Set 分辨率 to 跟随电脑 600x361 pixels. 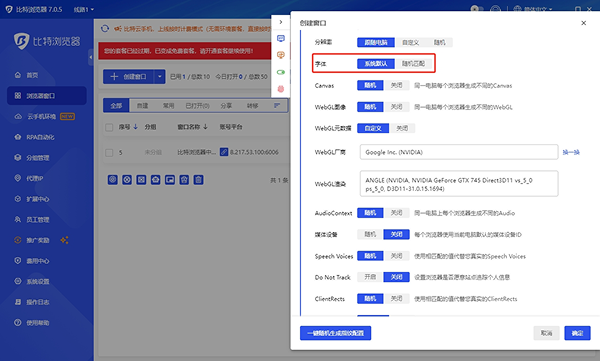coord(376,42)
